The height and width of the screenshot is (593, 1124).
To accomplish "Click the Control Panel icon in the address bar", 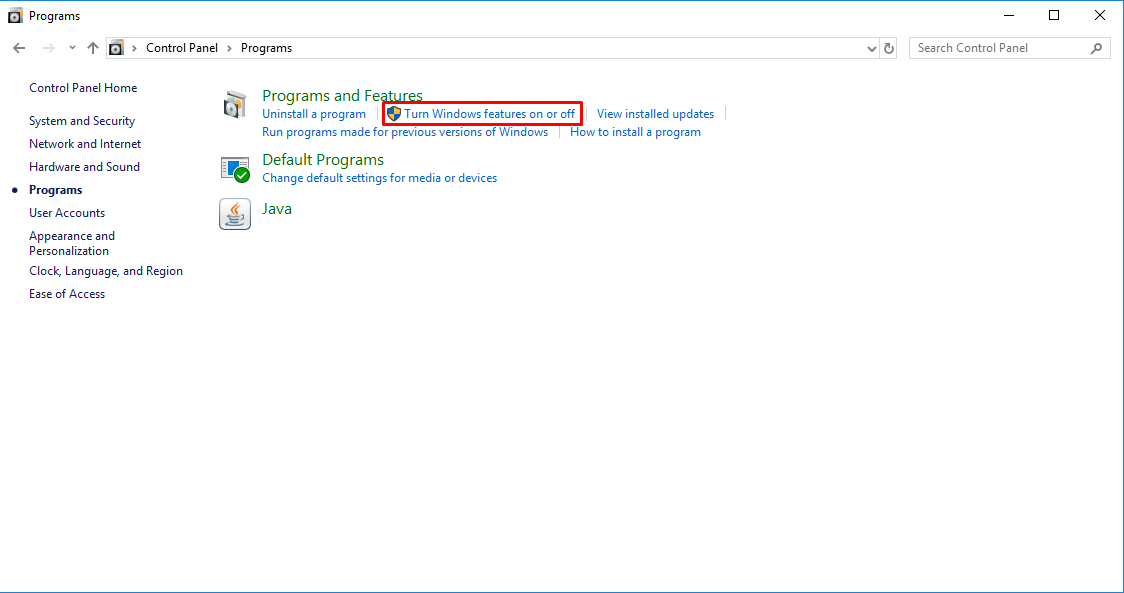I will [x=116, y=48].
